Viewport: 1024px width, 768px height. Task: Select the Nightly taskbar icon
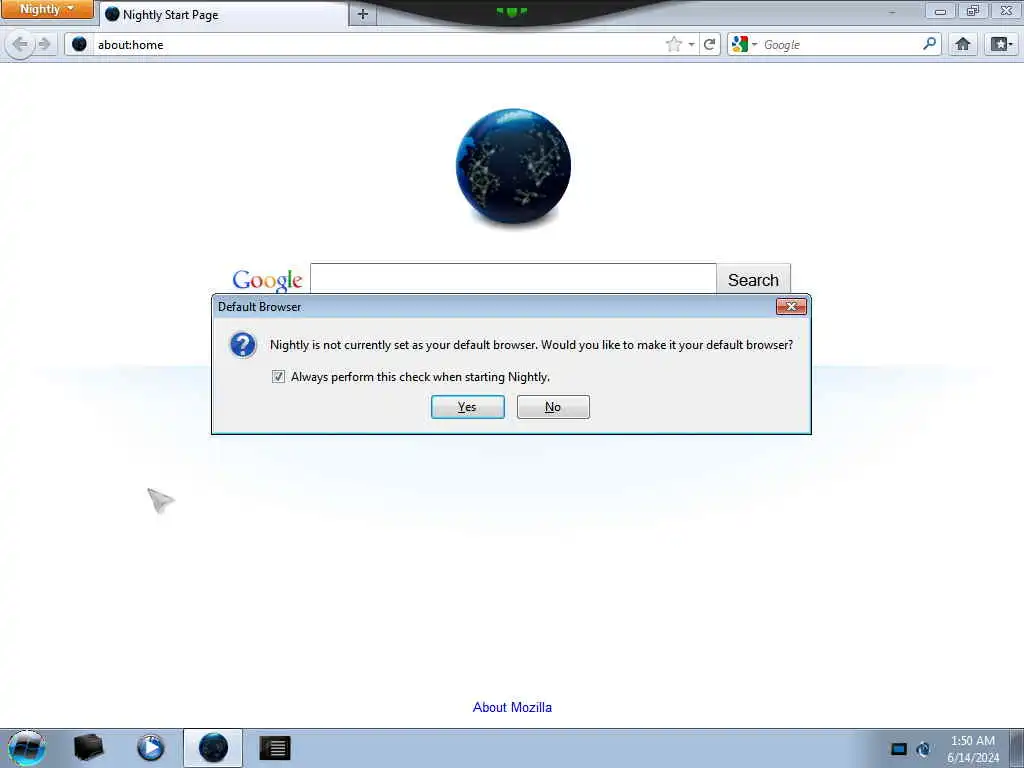point(213,748)
